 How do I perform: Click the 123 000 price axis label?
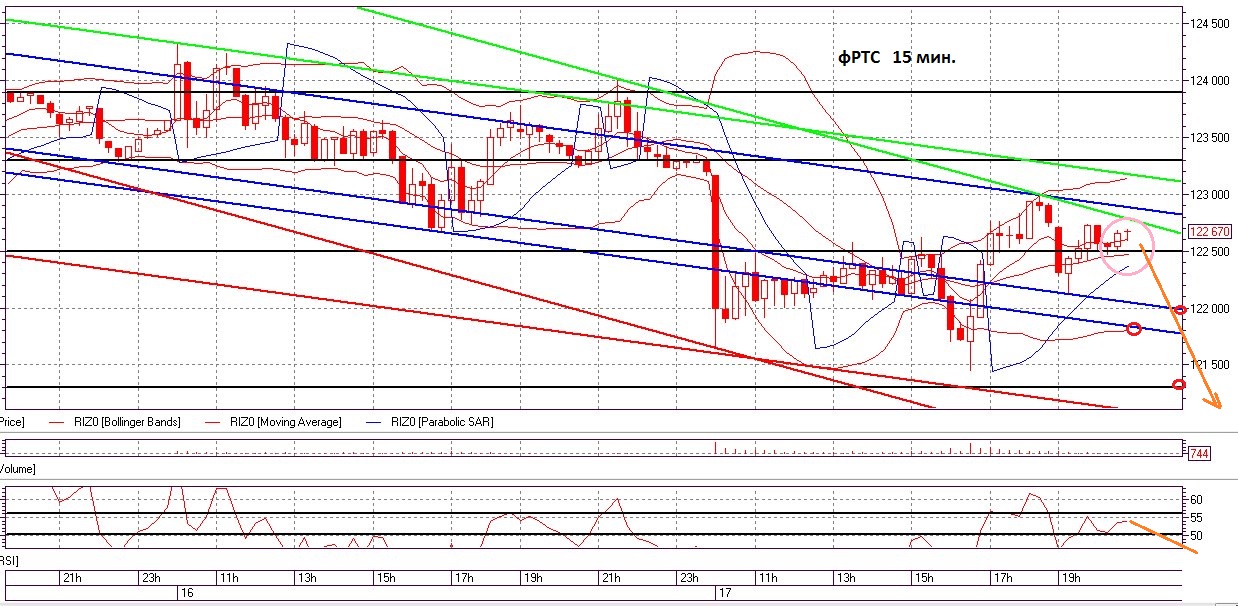1208,194
